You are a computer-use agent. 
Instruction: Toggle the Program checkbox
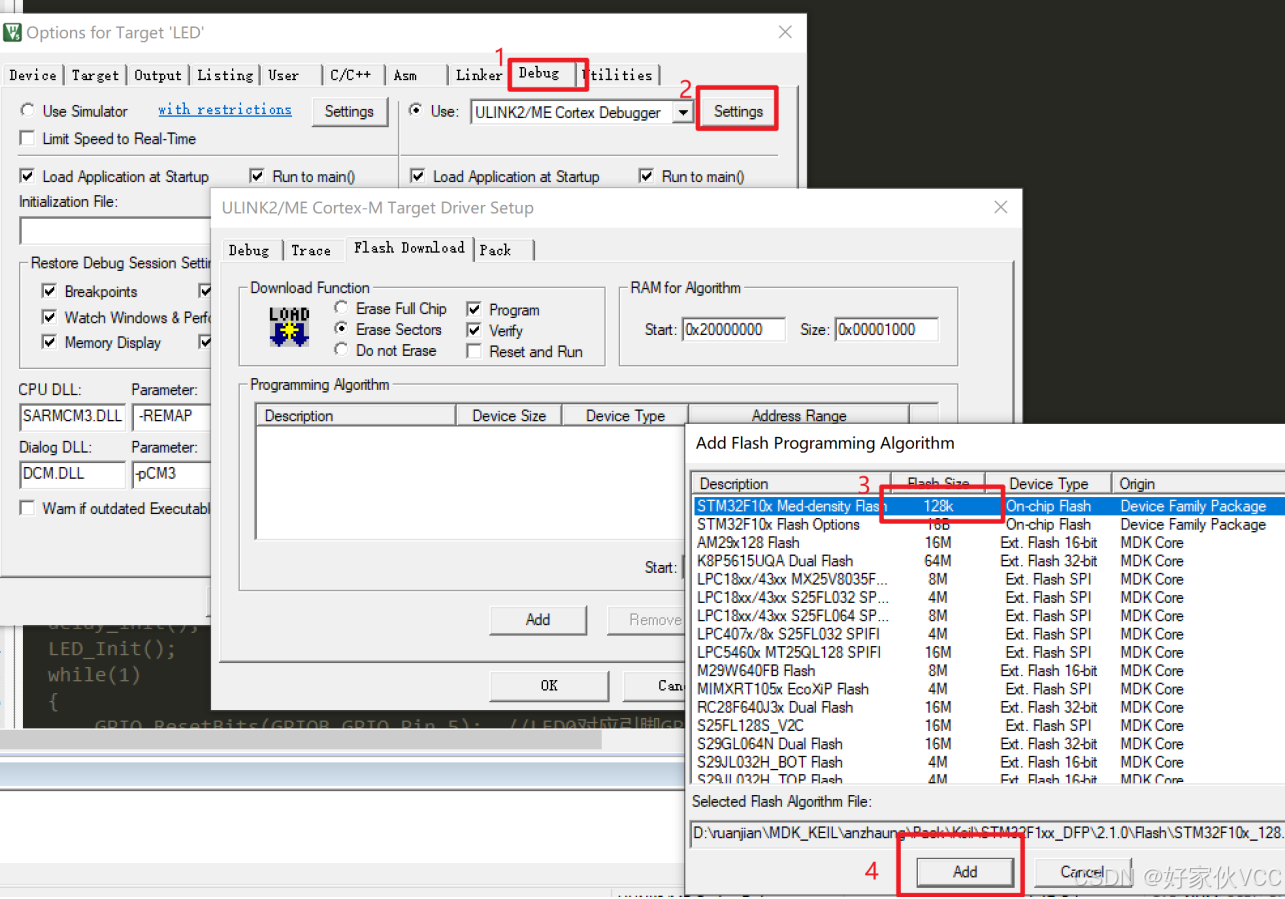[x=474, y=310]
